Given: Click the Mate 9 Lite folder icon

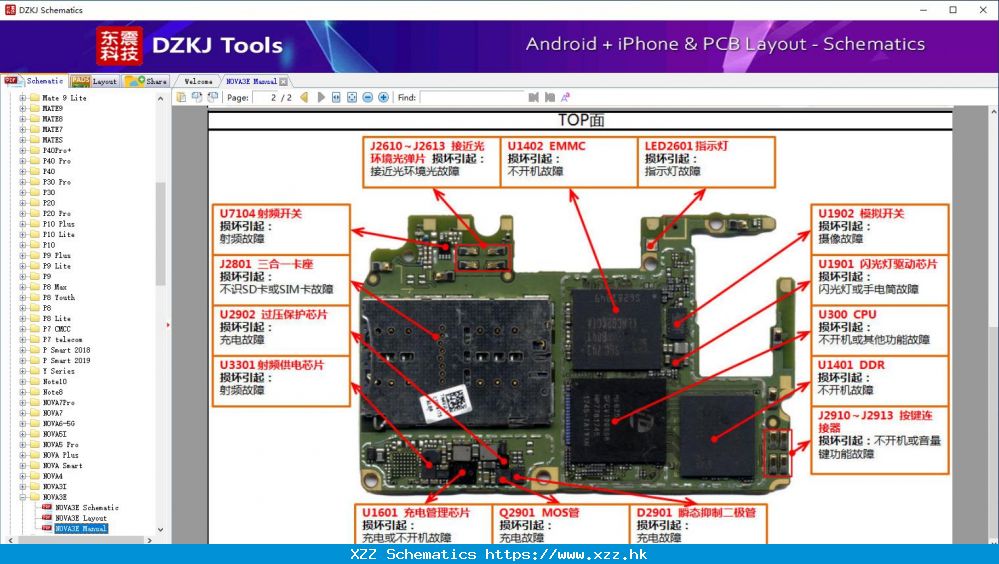Looking at the screenshot, I should click(35, 98).
